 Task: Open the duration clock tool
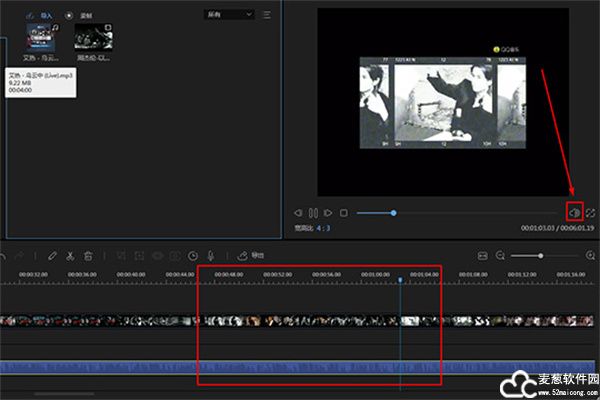[x=193, y=256]
